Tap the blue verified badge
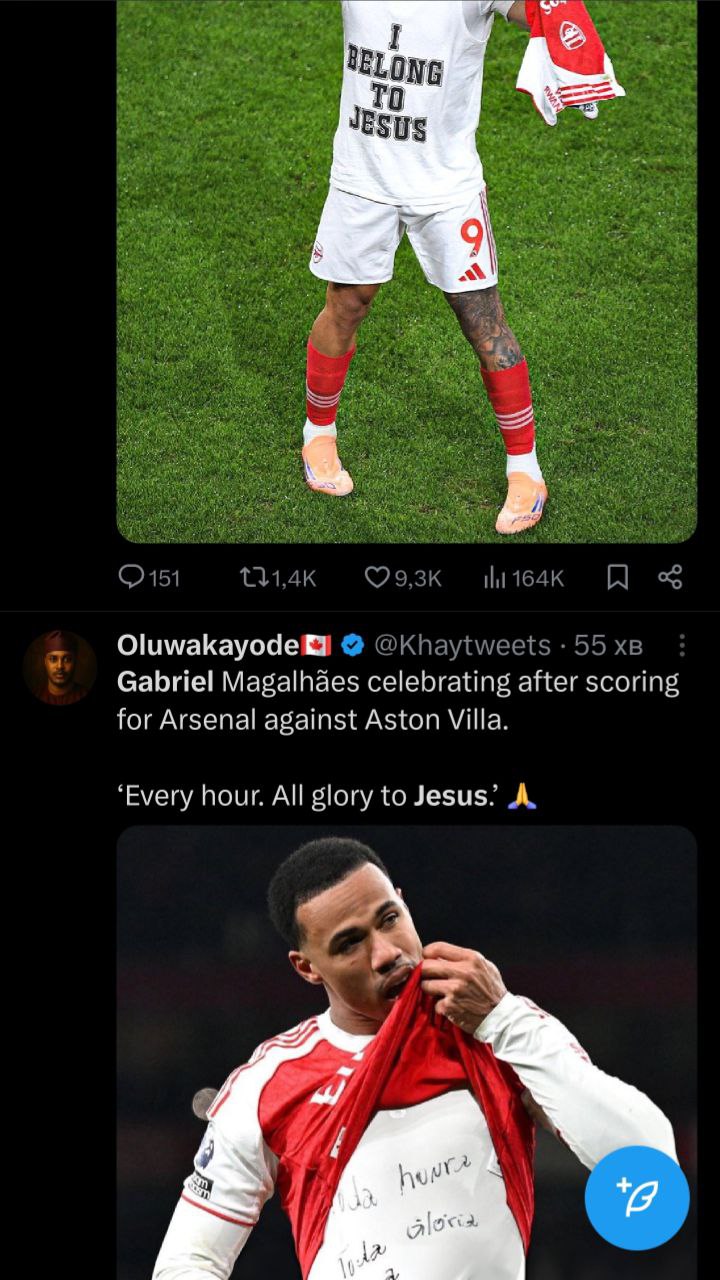The width and height of the screenshot is (720, 1280). pos(352,646)
